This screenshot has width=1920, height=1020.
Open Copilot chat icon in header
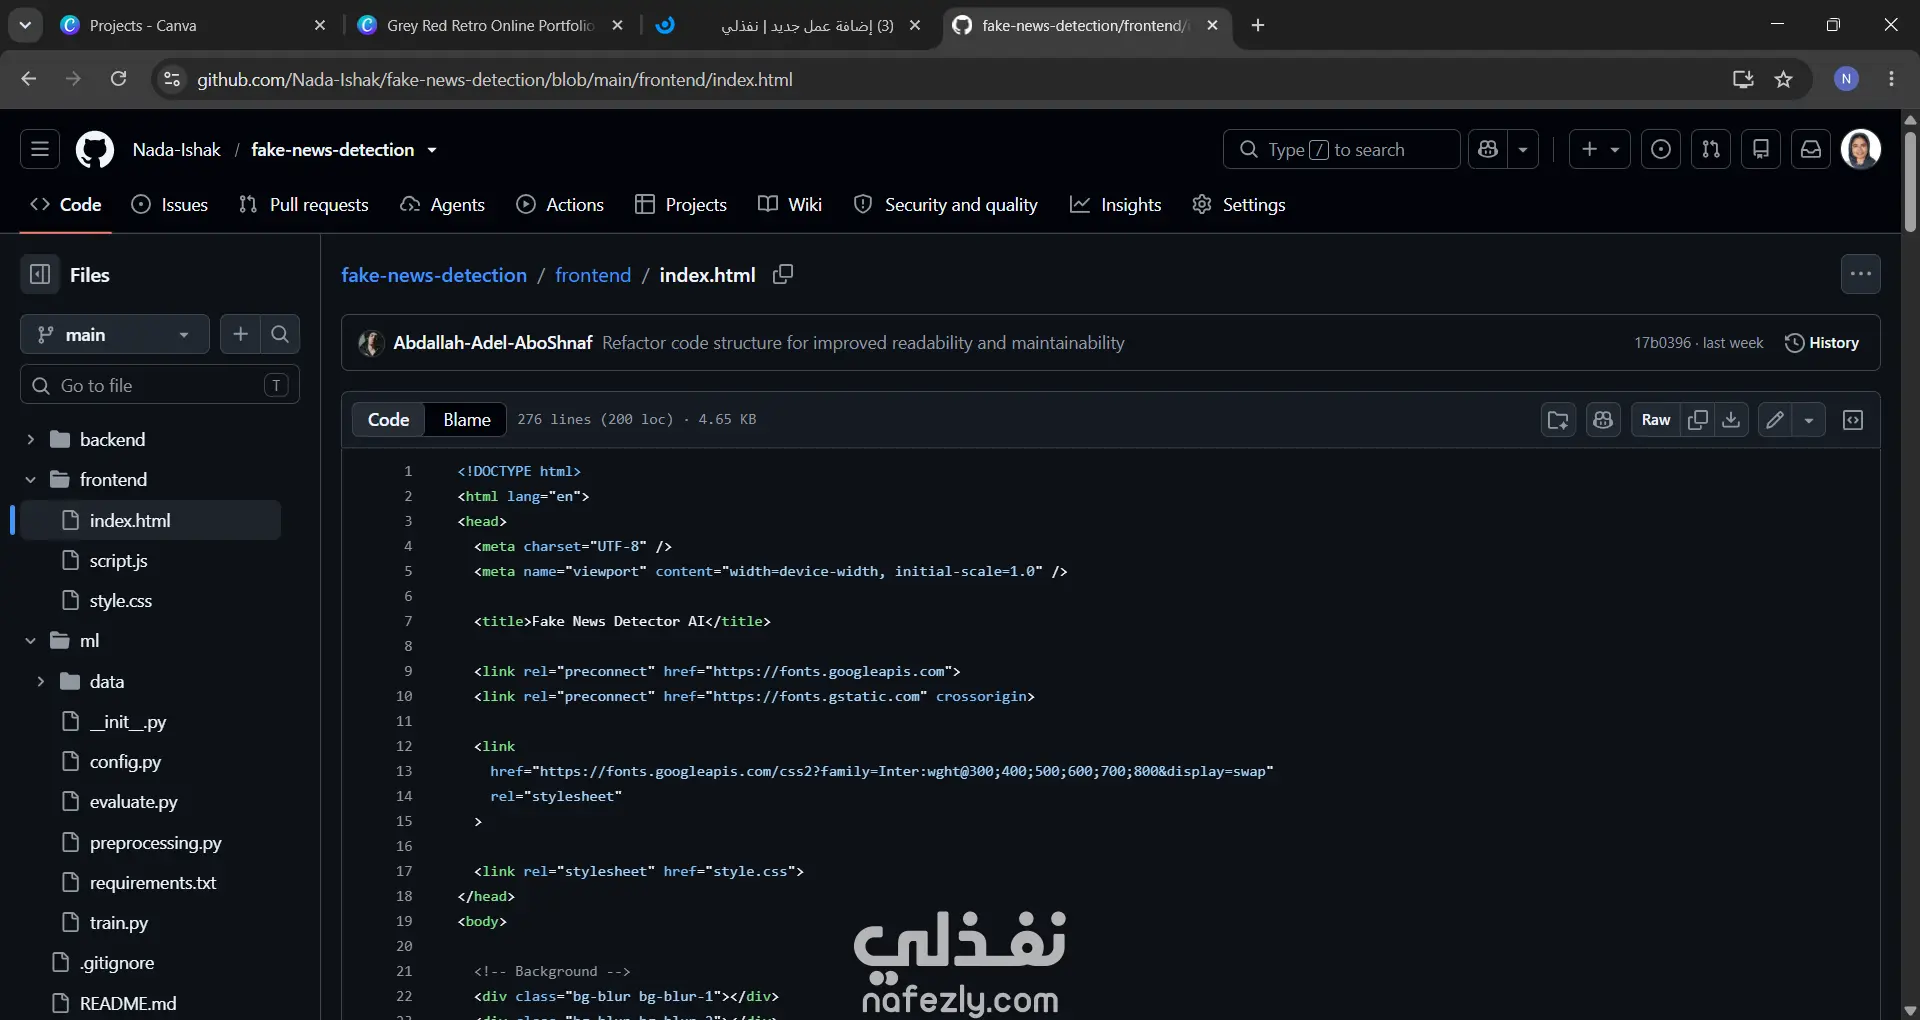point(1488,149)
